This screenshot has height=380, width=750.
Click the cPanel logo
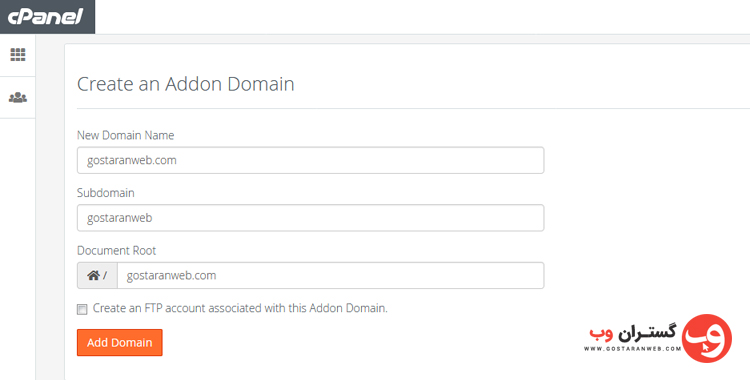point(46,17)
